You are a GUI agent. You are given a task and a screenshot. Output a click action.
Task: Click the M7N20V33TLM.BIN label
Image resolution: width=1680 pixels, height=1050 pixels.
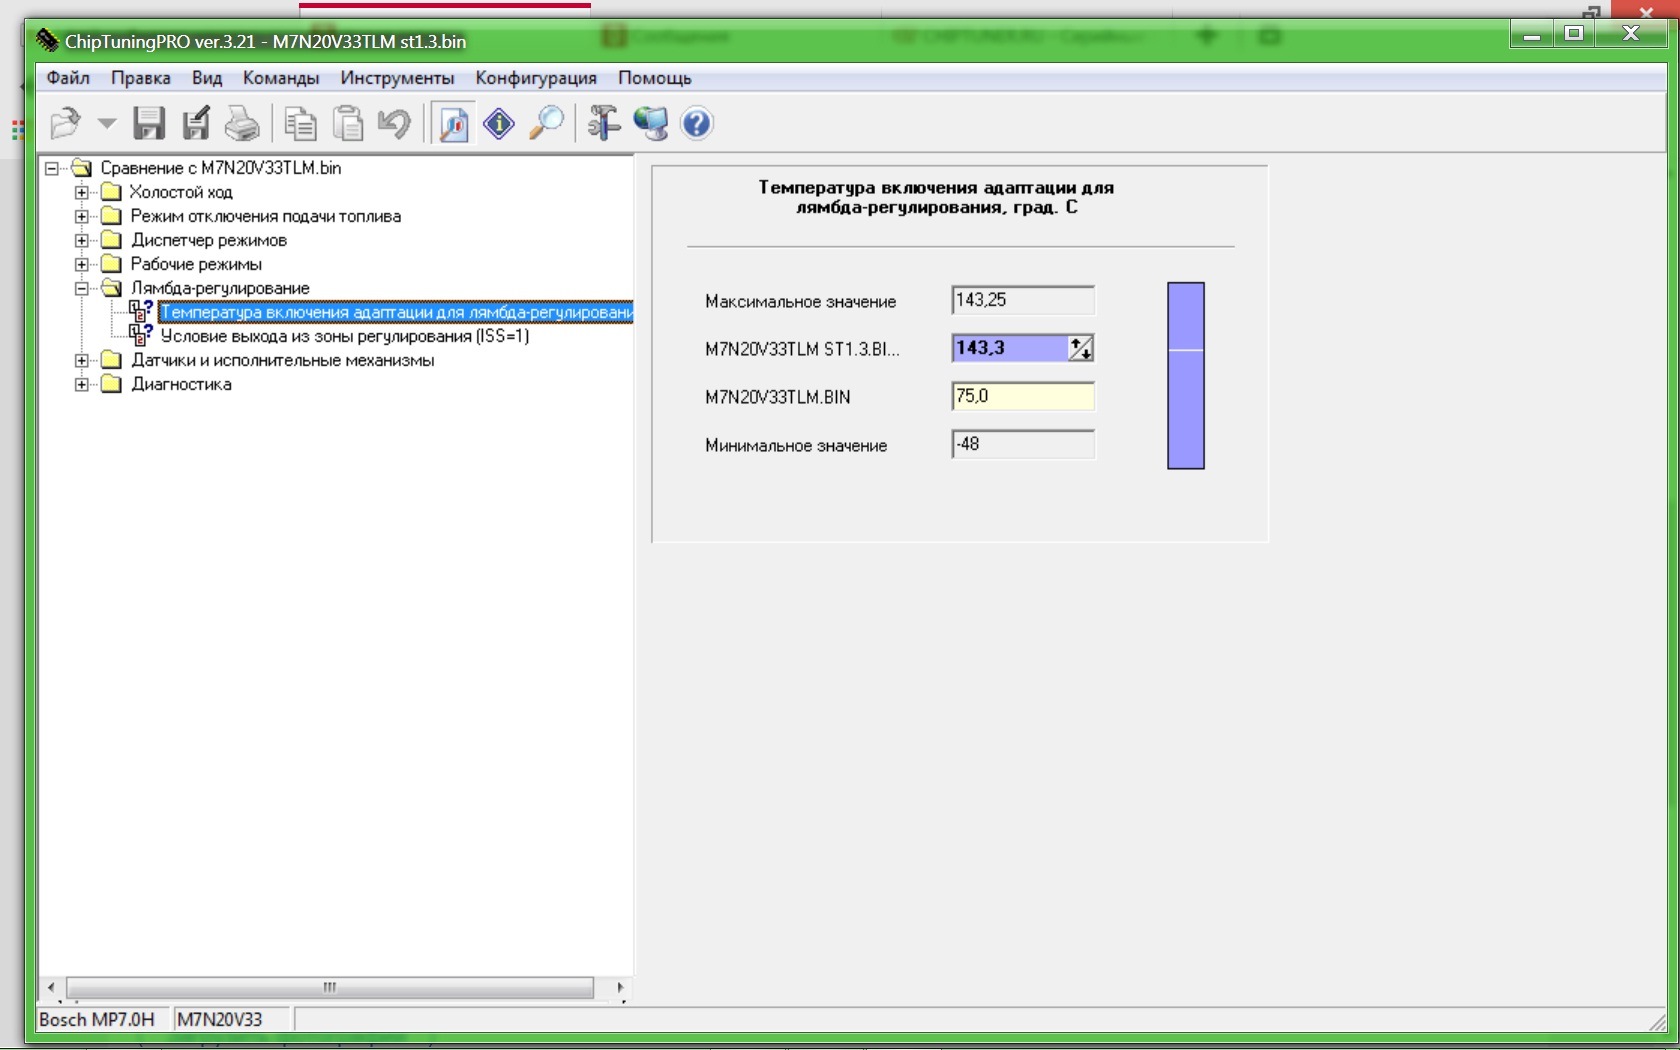click(778, 397)
